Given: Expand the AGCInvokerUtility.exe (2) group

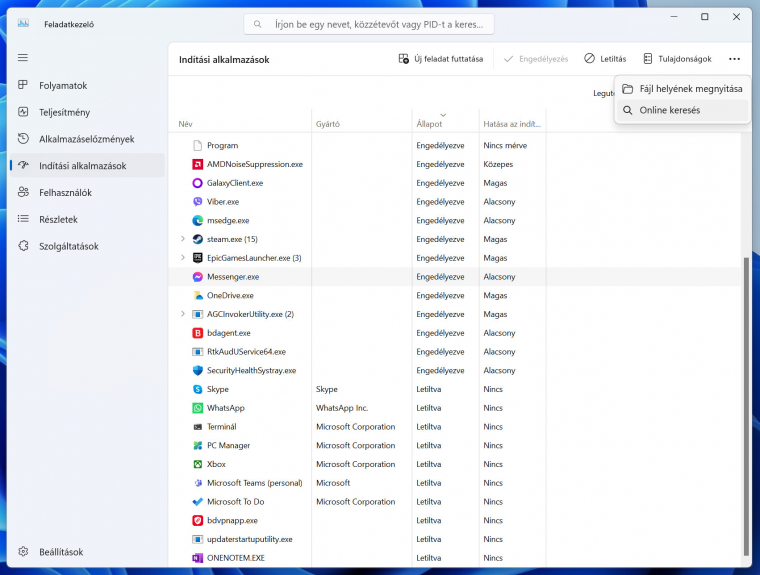Looking at the screenshot, I should 183,314.
